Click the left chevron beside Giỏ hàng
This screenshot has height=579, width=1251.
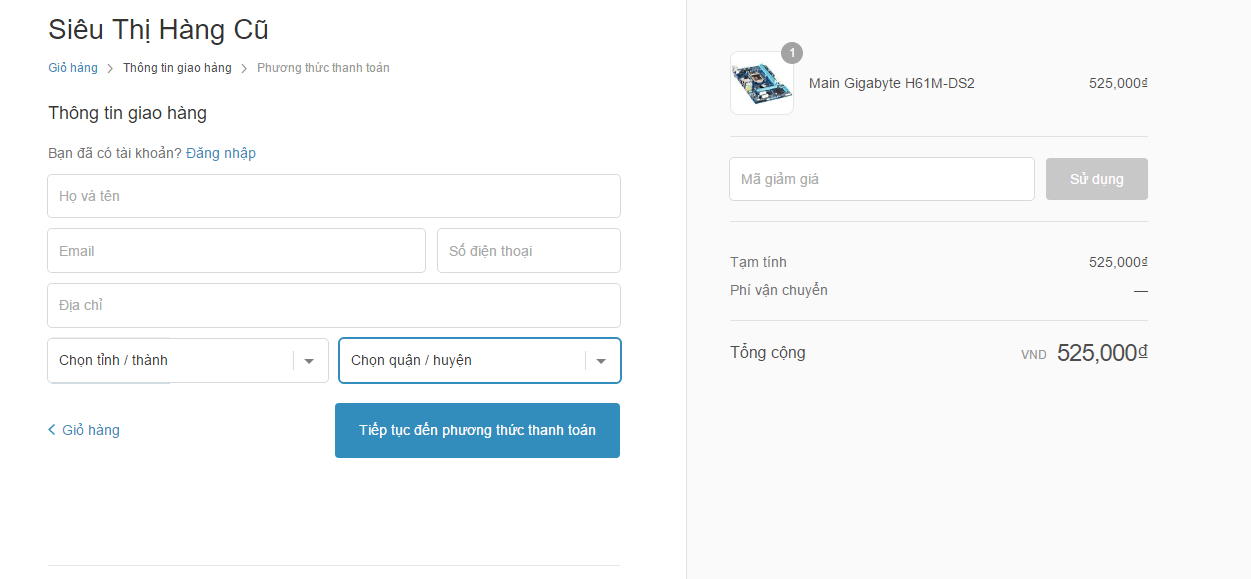click(x=52, y=430)
